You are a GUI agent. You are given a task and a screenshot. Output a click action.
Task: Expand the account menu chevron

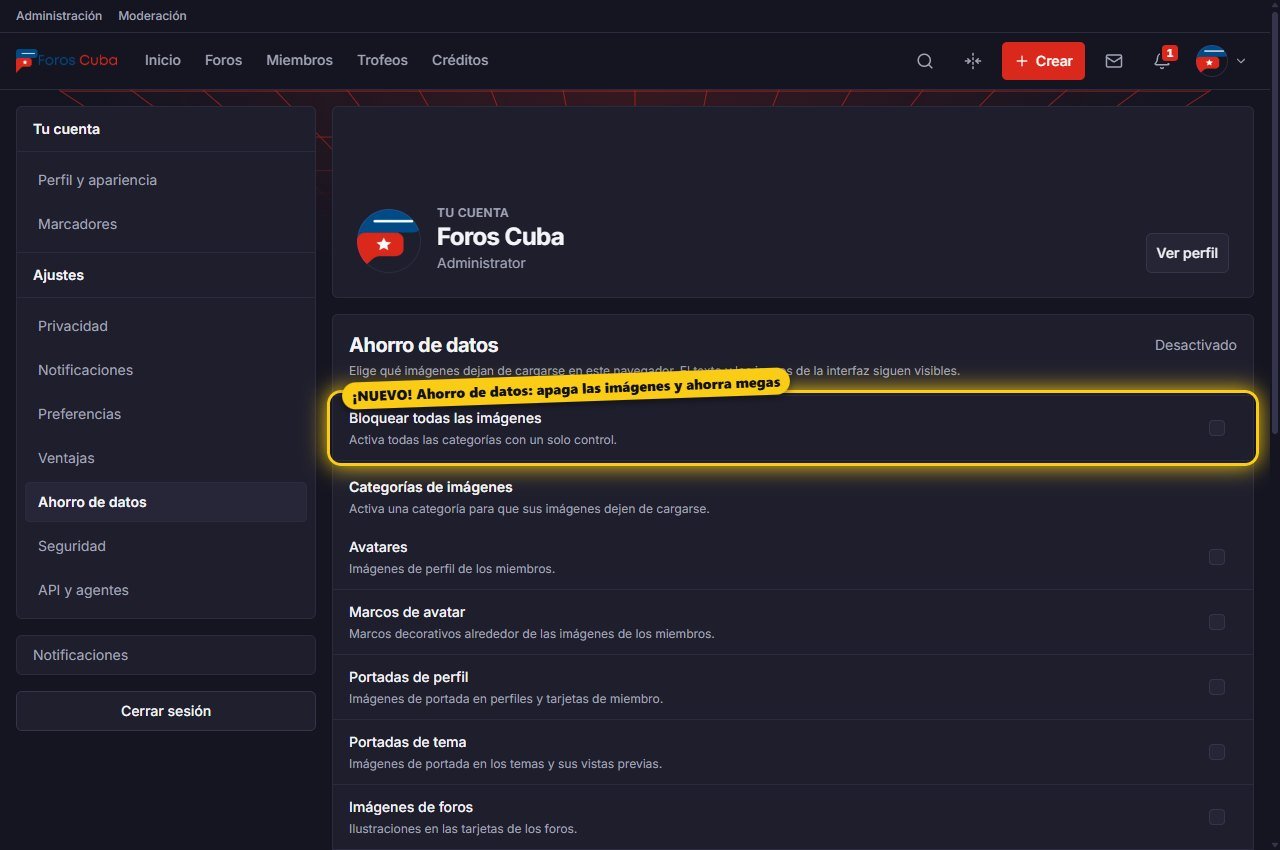1241,61
